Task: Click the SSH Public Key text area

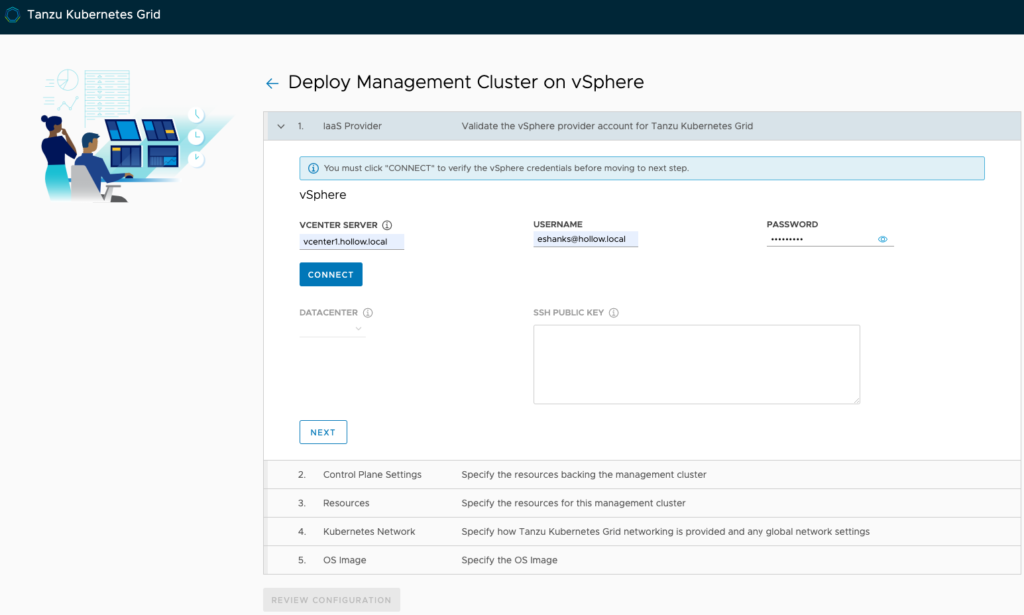Action: [696, 364]
